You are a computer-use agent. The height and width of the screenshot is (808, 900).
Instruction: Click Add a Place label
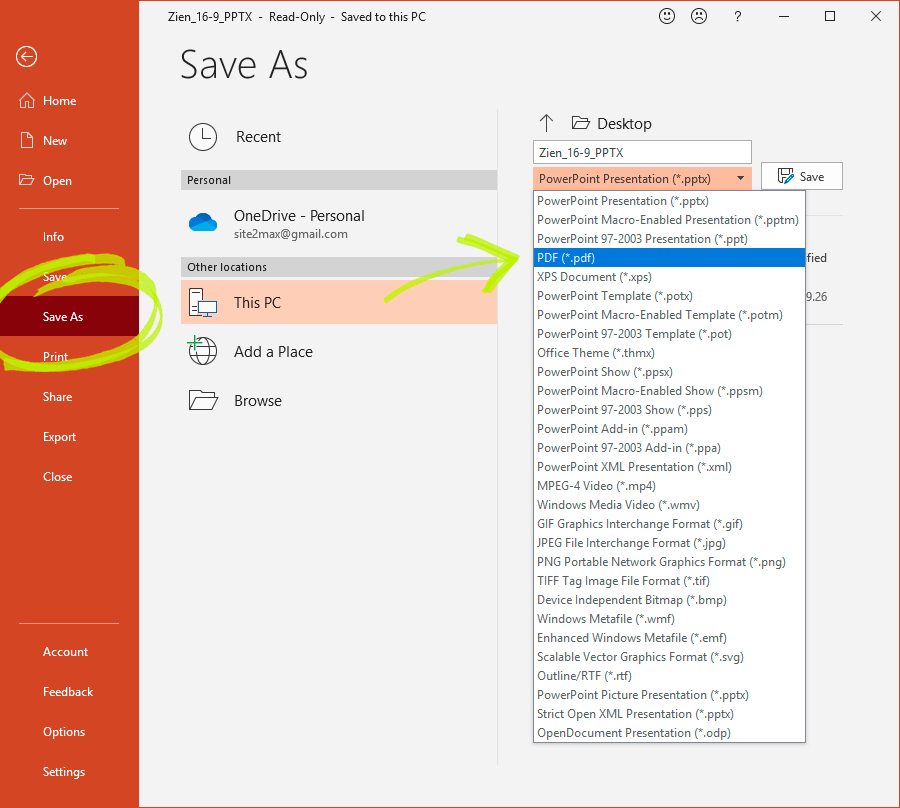(273, 351)
